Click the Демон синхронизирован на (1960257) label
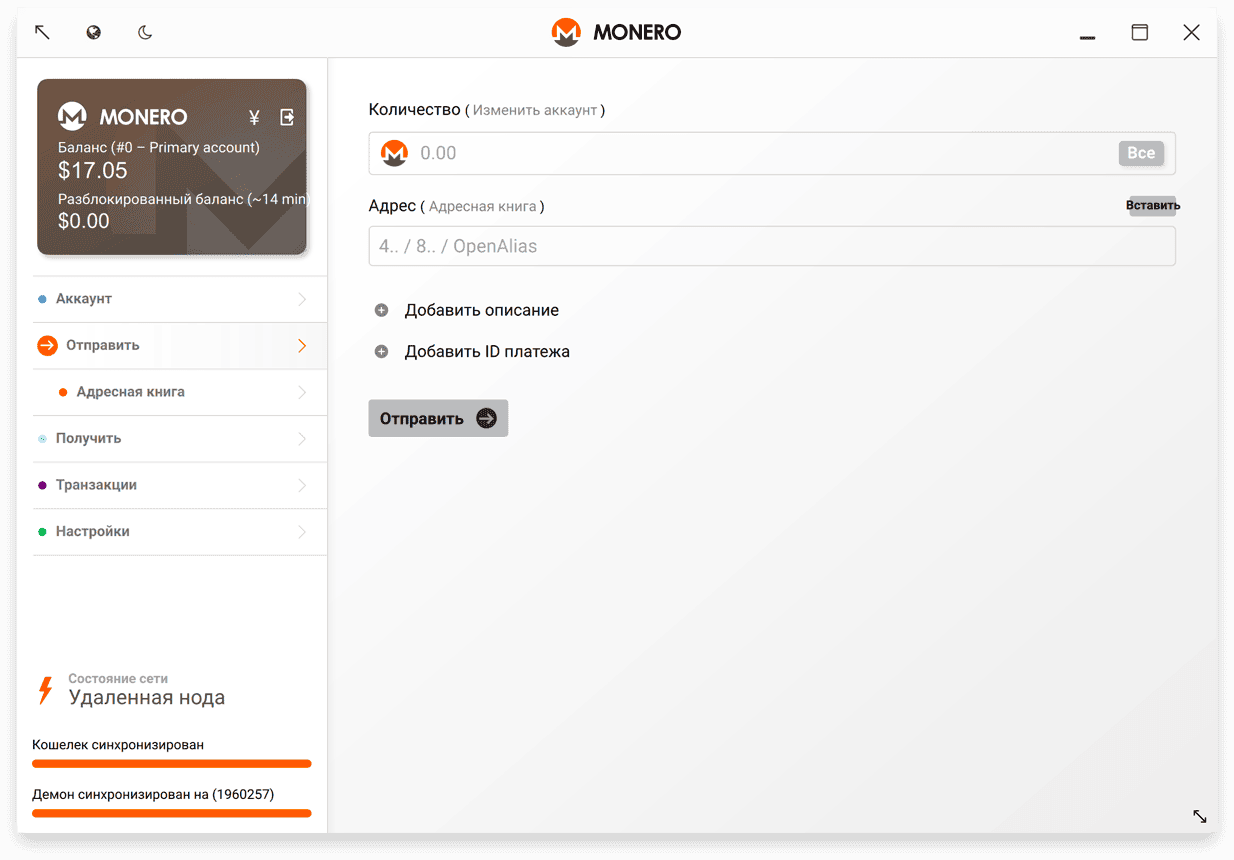The height and width of the screenshot is (860, 1234). (x=153, y=795)
